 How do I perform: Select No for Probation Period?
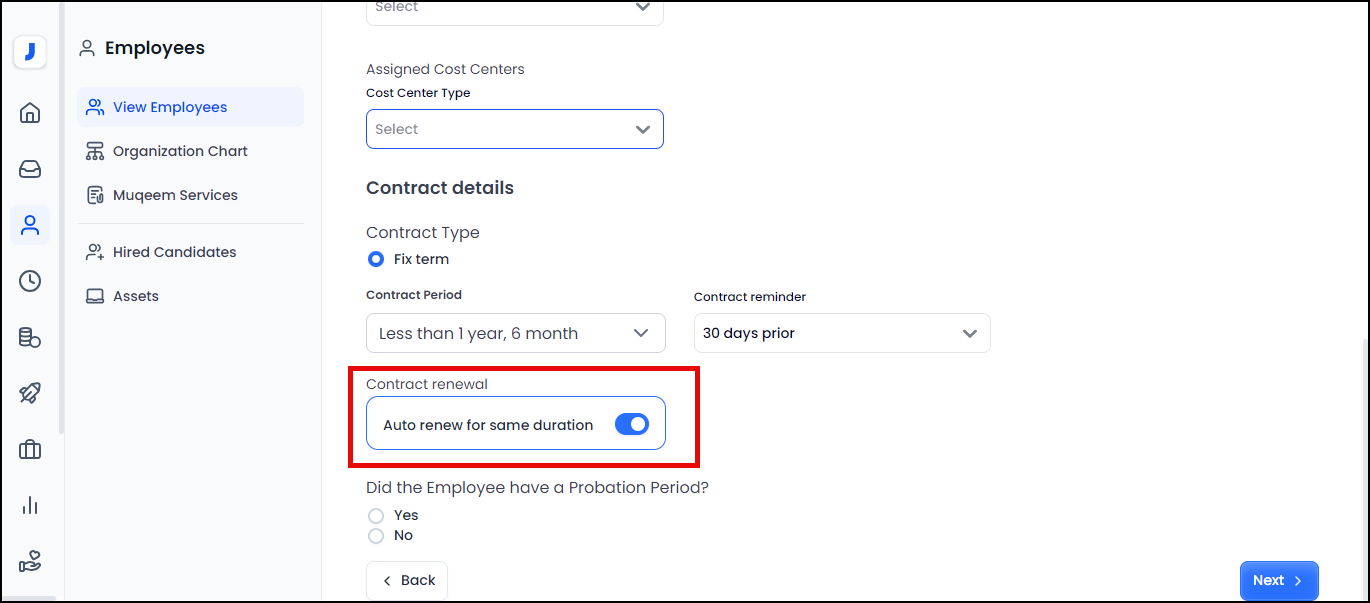376,536
